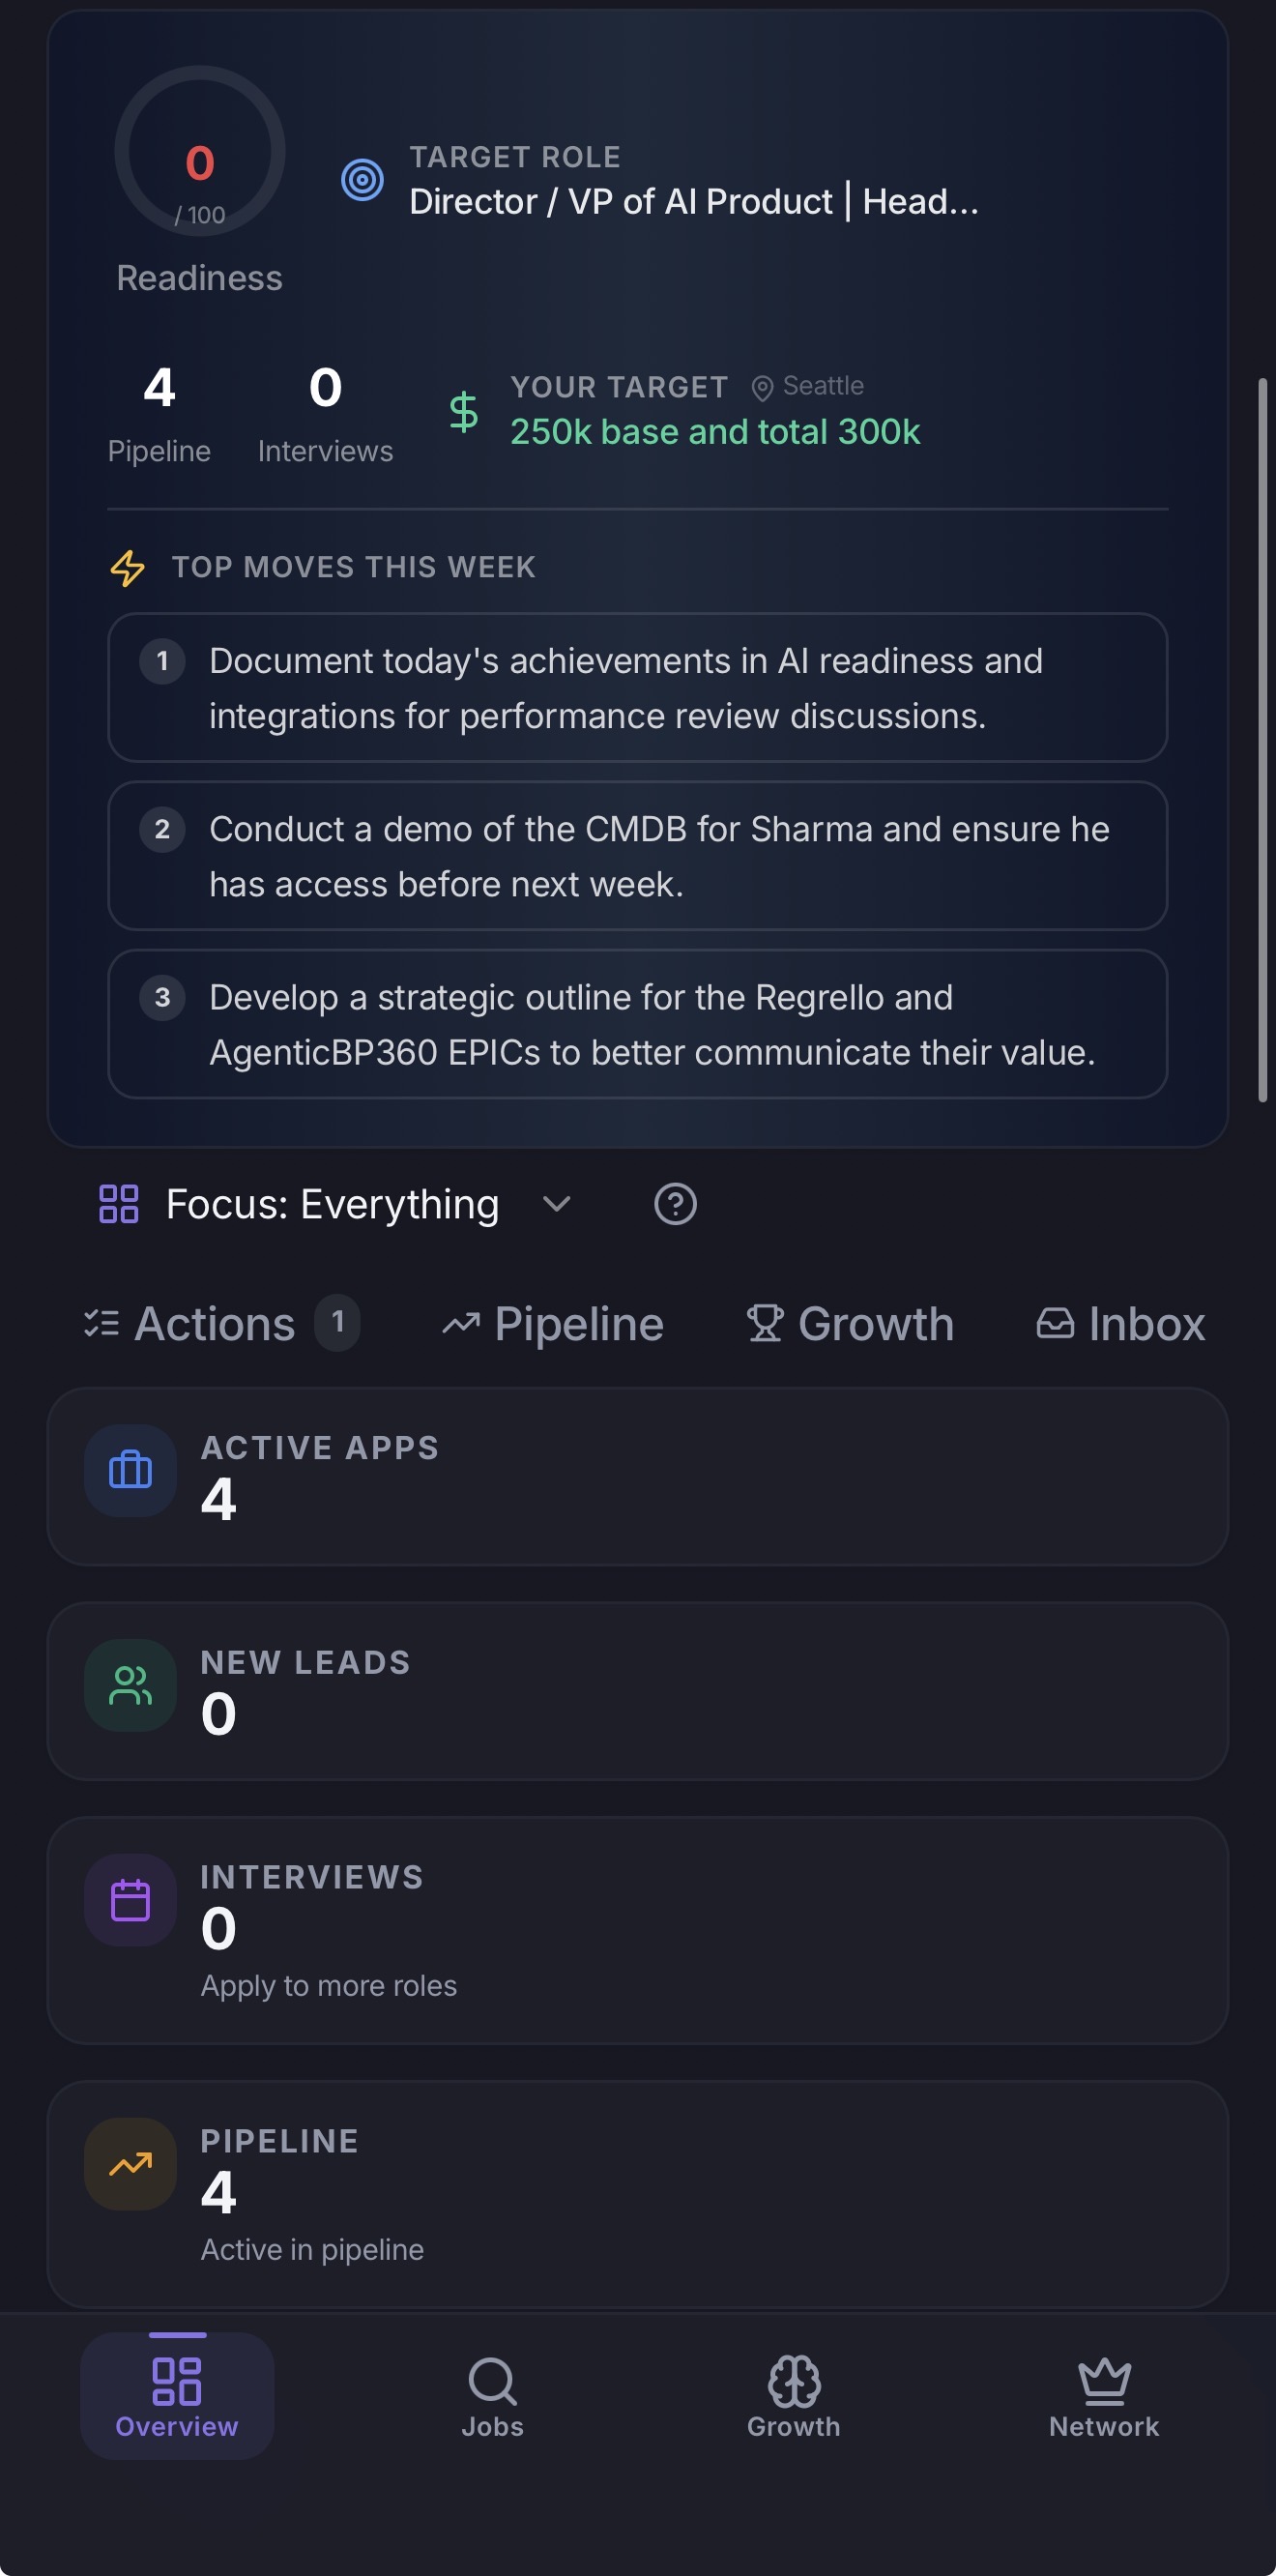
Task: Click the dollar icon next to YOUR TARGET
Action: pos(463,413)
